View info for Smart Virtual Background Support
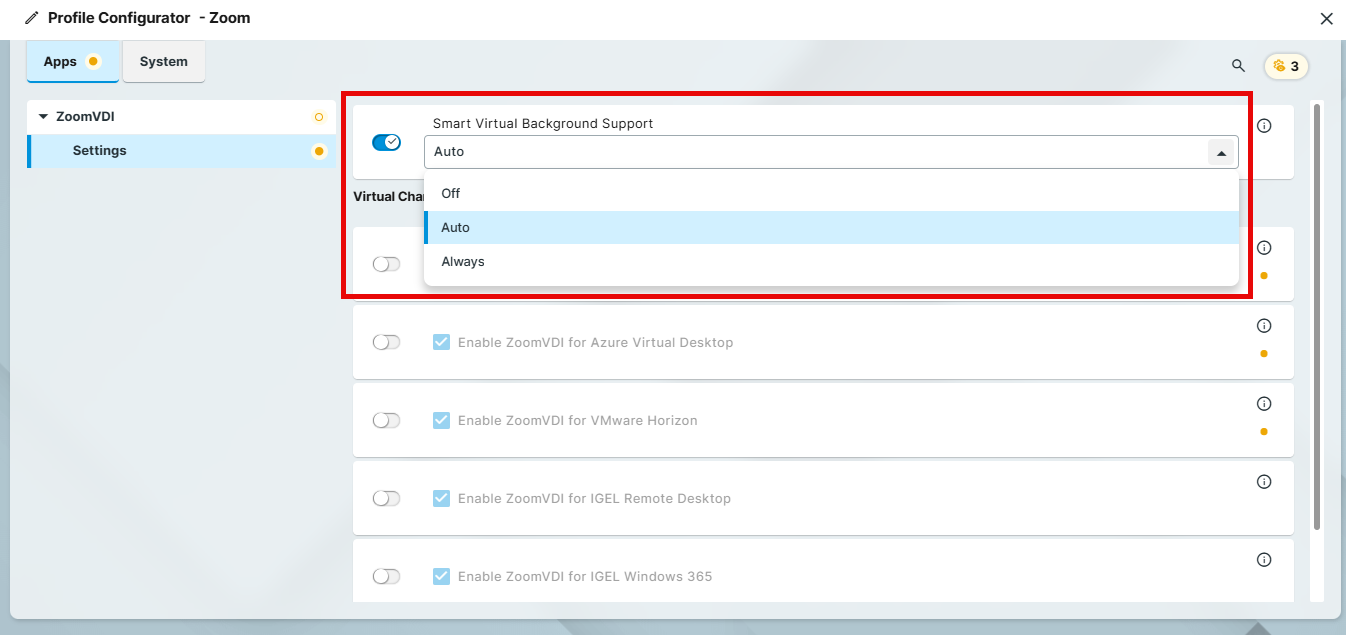1346x635 pixels. tap(1263, 125)
